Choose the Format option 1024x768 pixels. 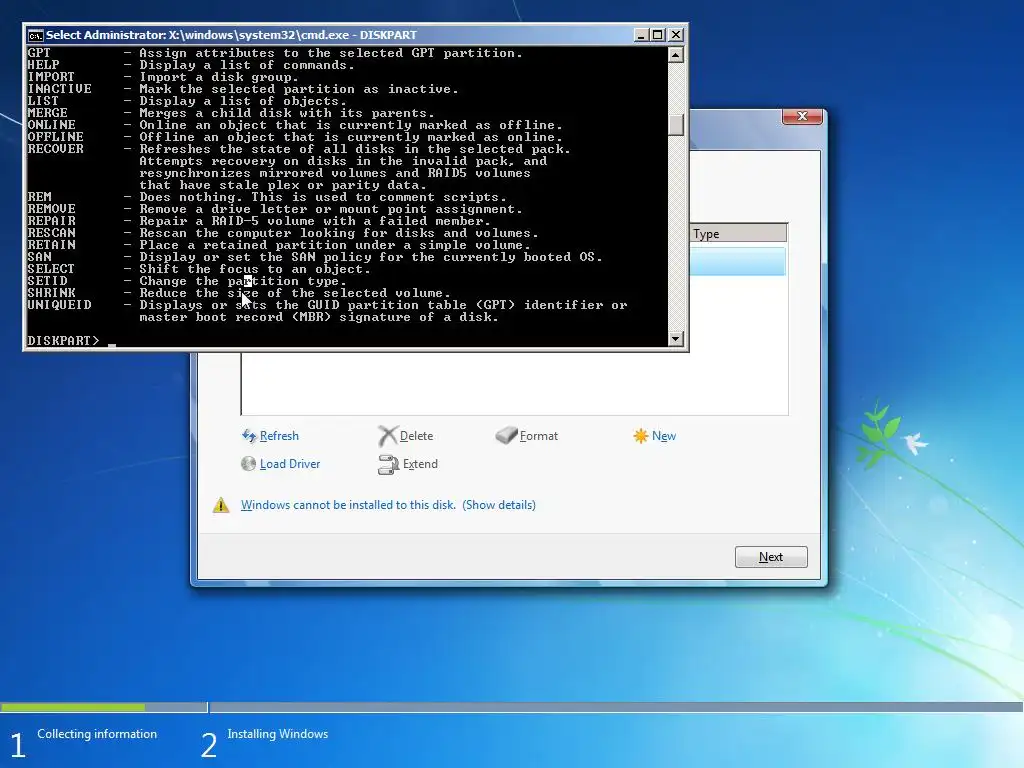(539, 436)
